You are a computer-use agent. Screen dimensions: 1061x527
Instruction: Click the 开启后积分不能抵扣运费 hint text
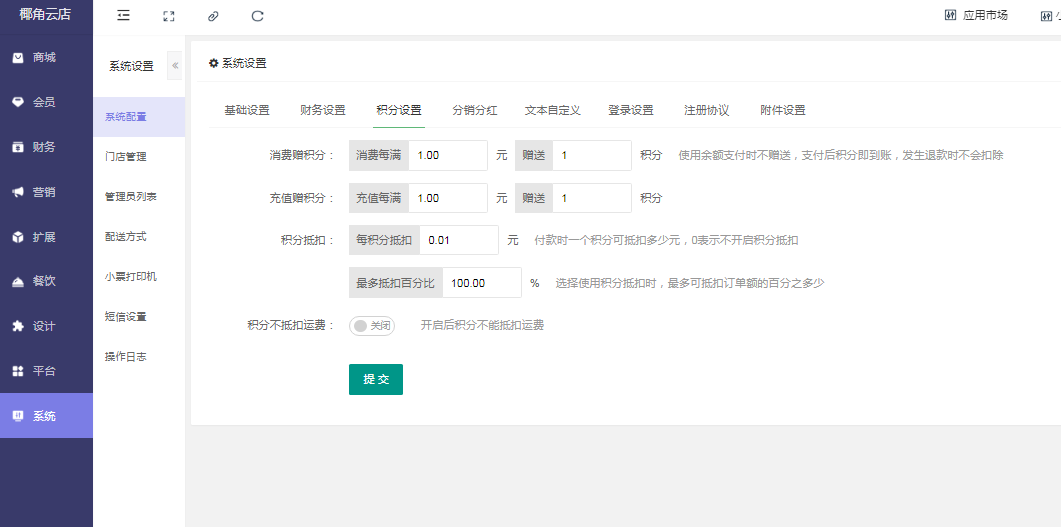pos(482,325)
